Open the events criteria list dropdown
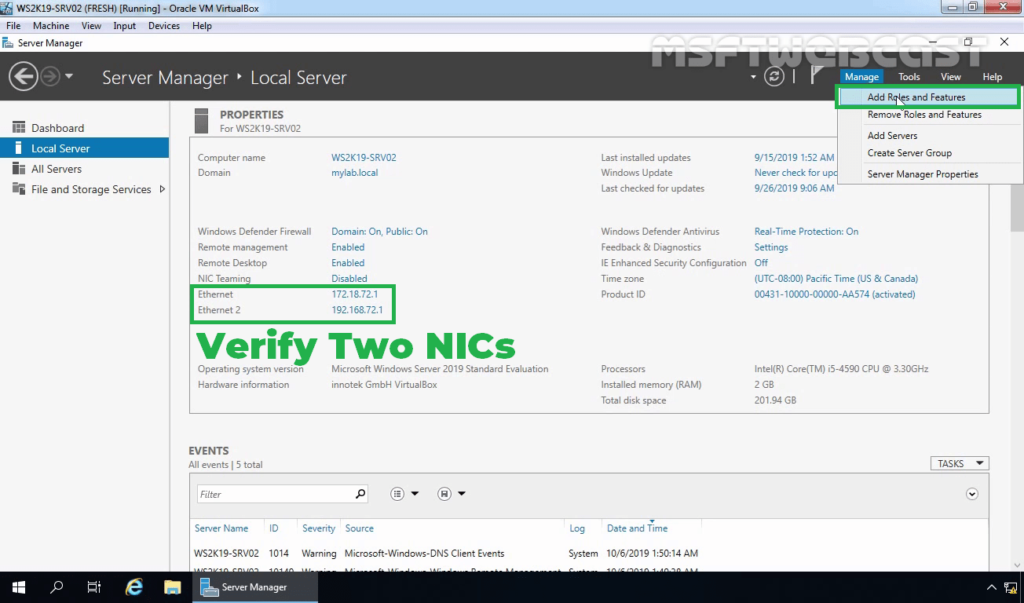 tap(404, 494)
